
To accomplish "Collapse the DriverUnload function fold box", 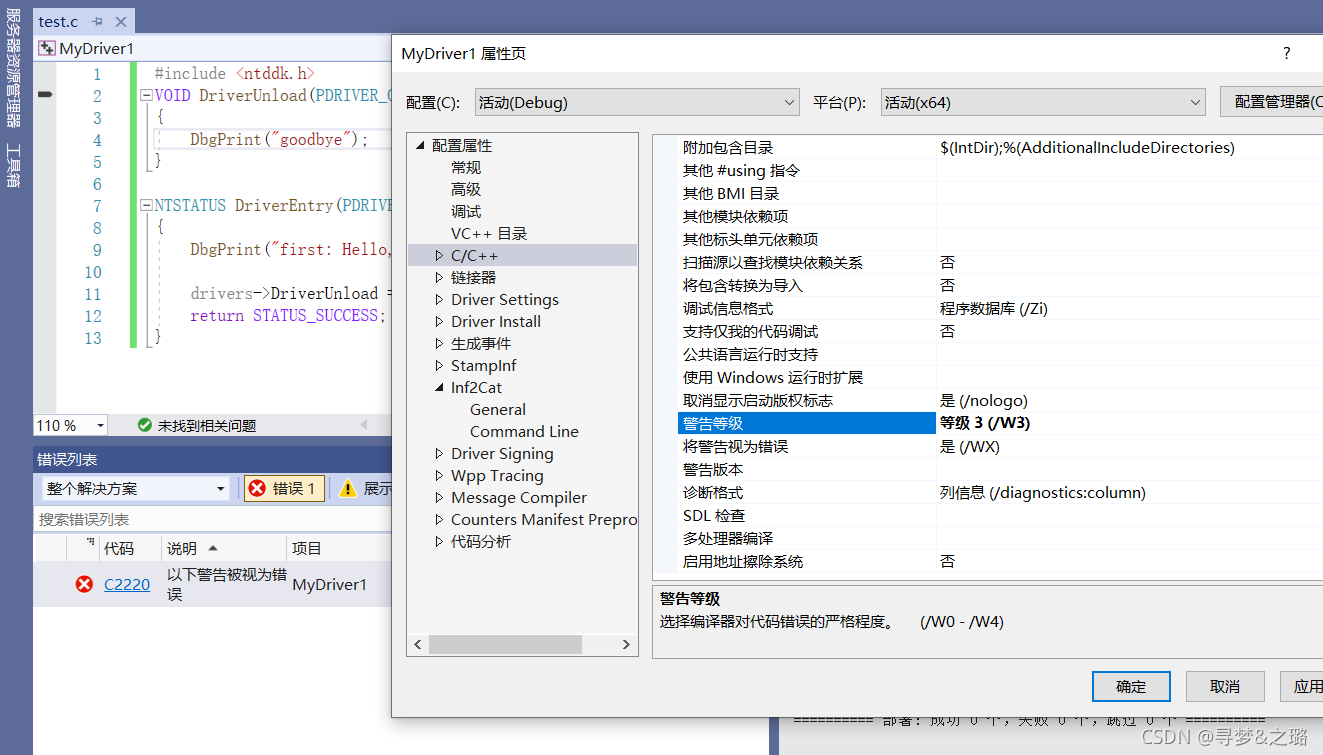I will [146, 96].
